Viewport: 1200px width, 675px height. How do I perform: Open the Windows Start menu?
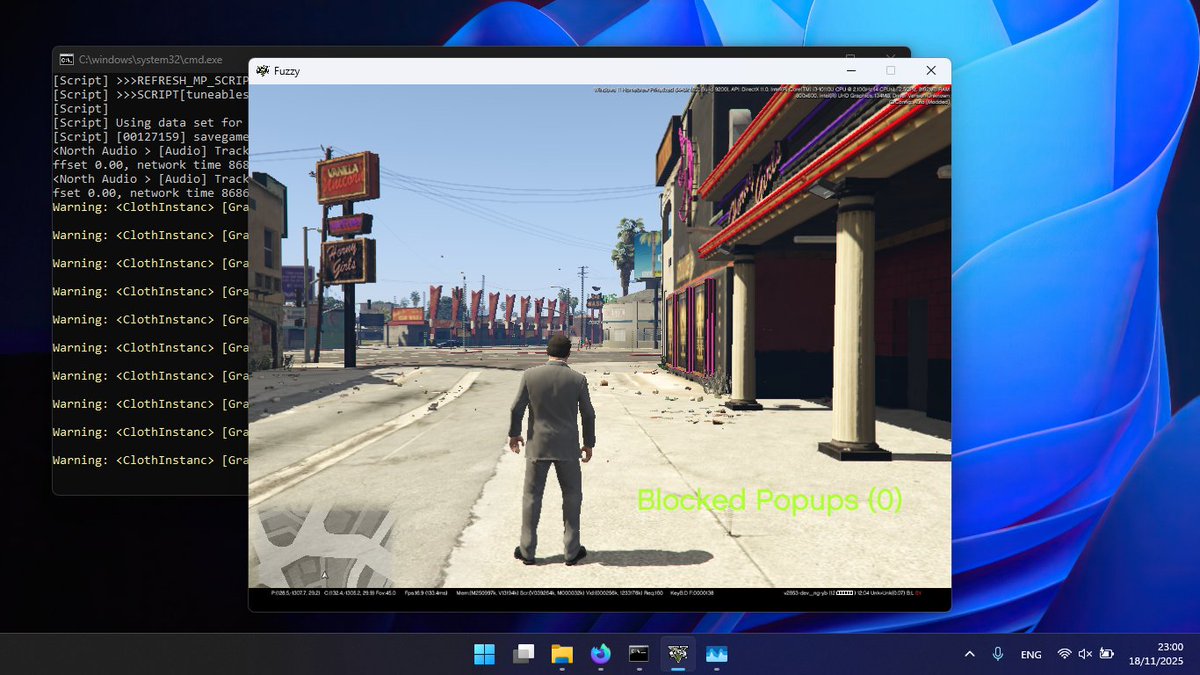484,654
